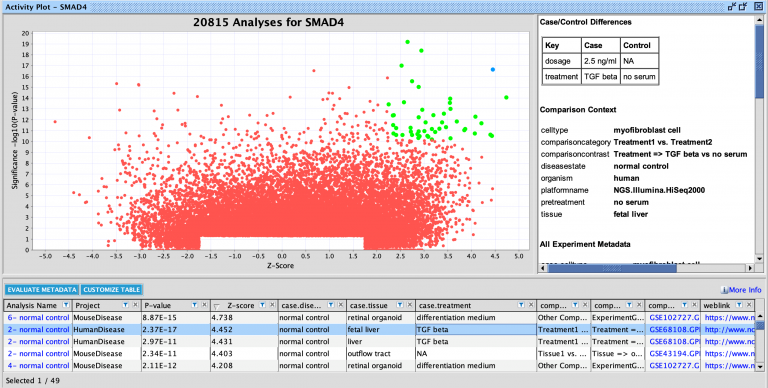The height and width of the screenshot is (388, 768).
Task: Click plot title '20815 Analyses for SMAD4'
Action: point(268,22)
